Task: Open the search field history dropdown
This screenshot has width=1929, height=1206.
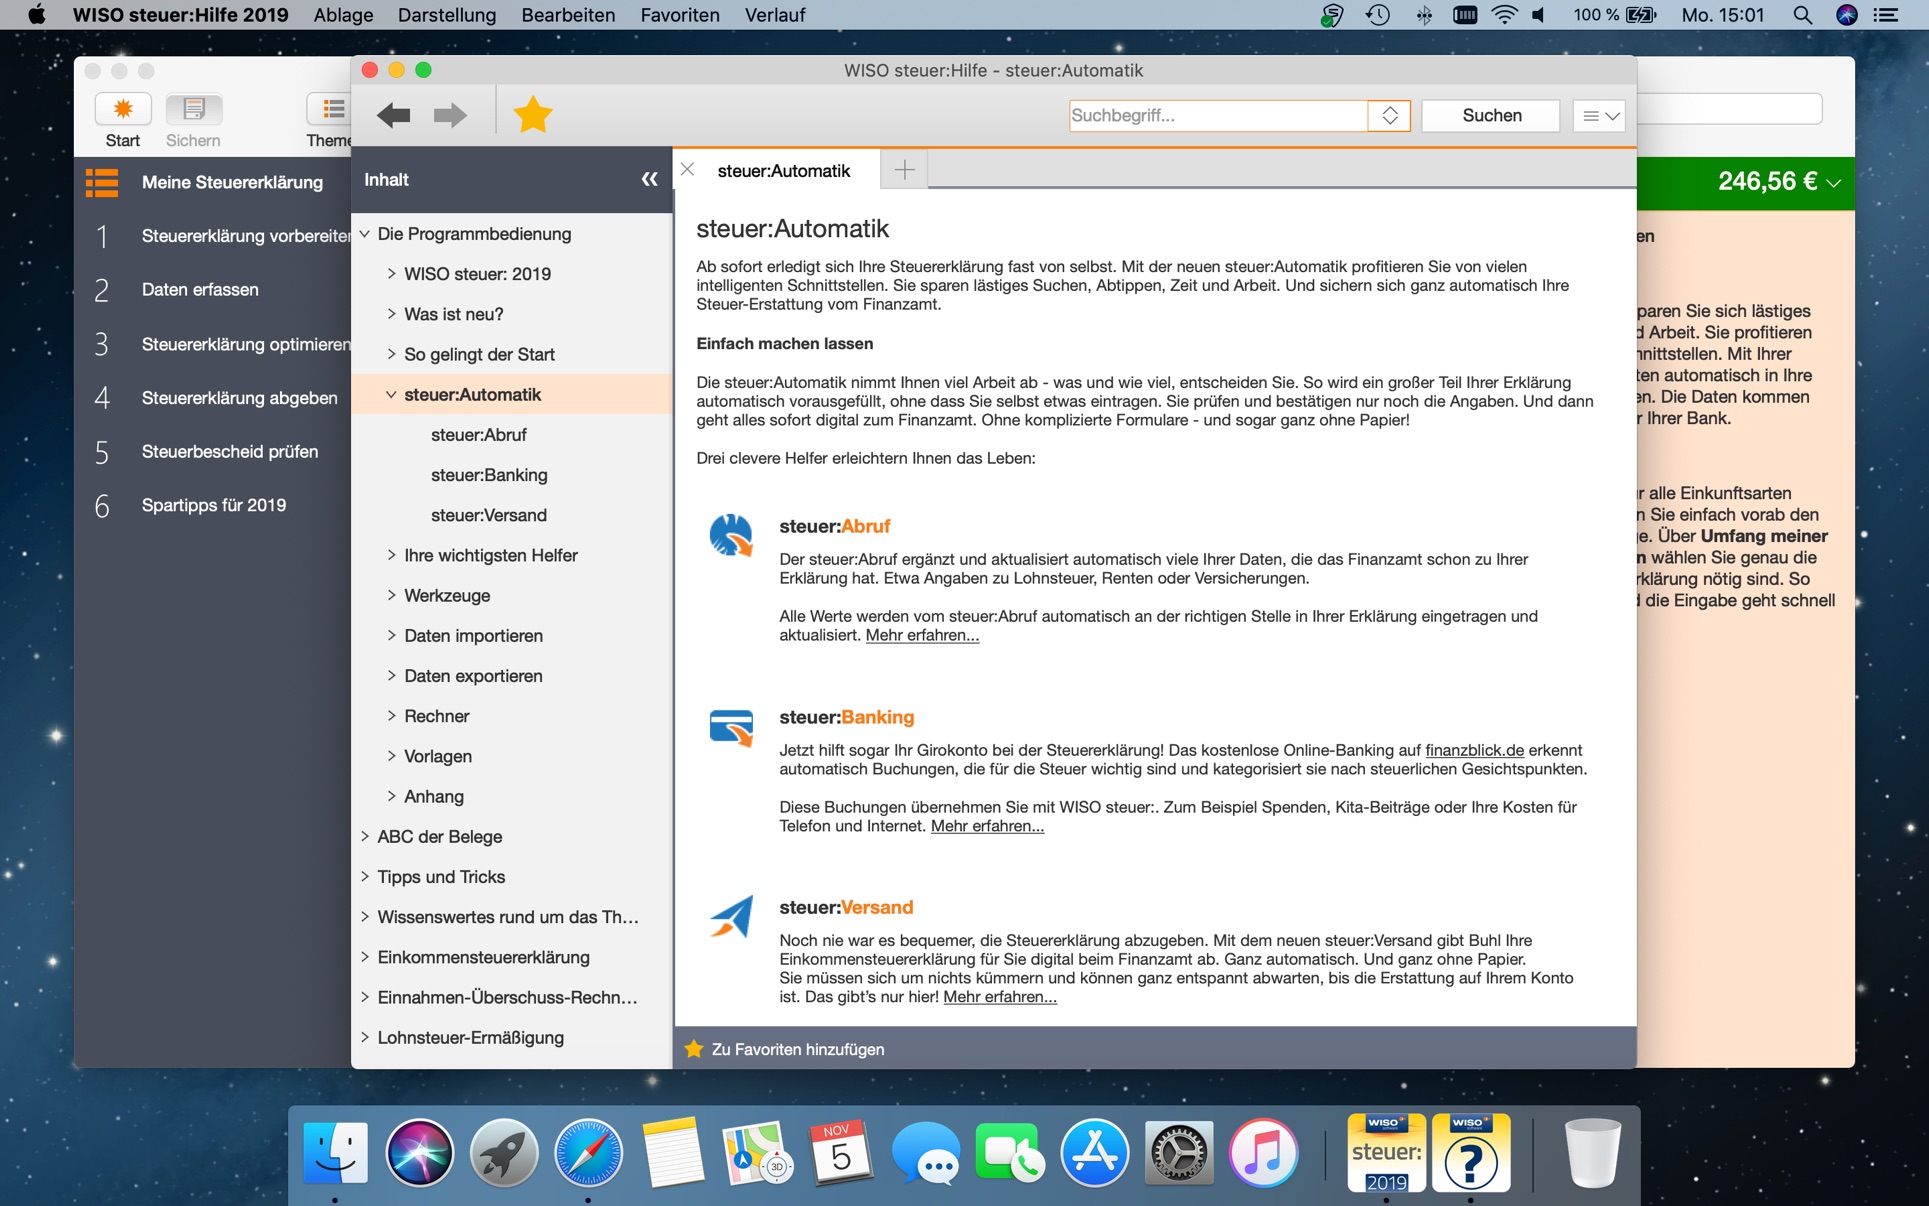Action: [1390, 116]
